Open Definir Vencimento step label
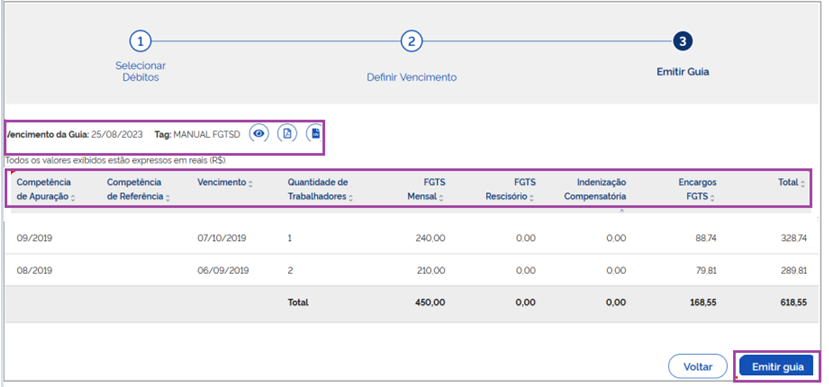 (x=412, y=77)
